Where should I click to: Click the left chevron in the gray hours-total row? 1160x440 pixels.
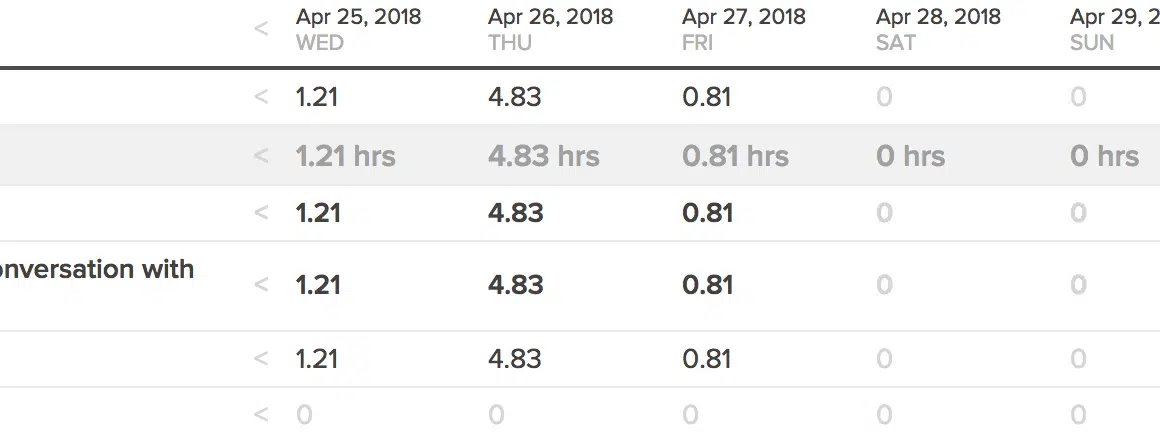tap(261, 156)
